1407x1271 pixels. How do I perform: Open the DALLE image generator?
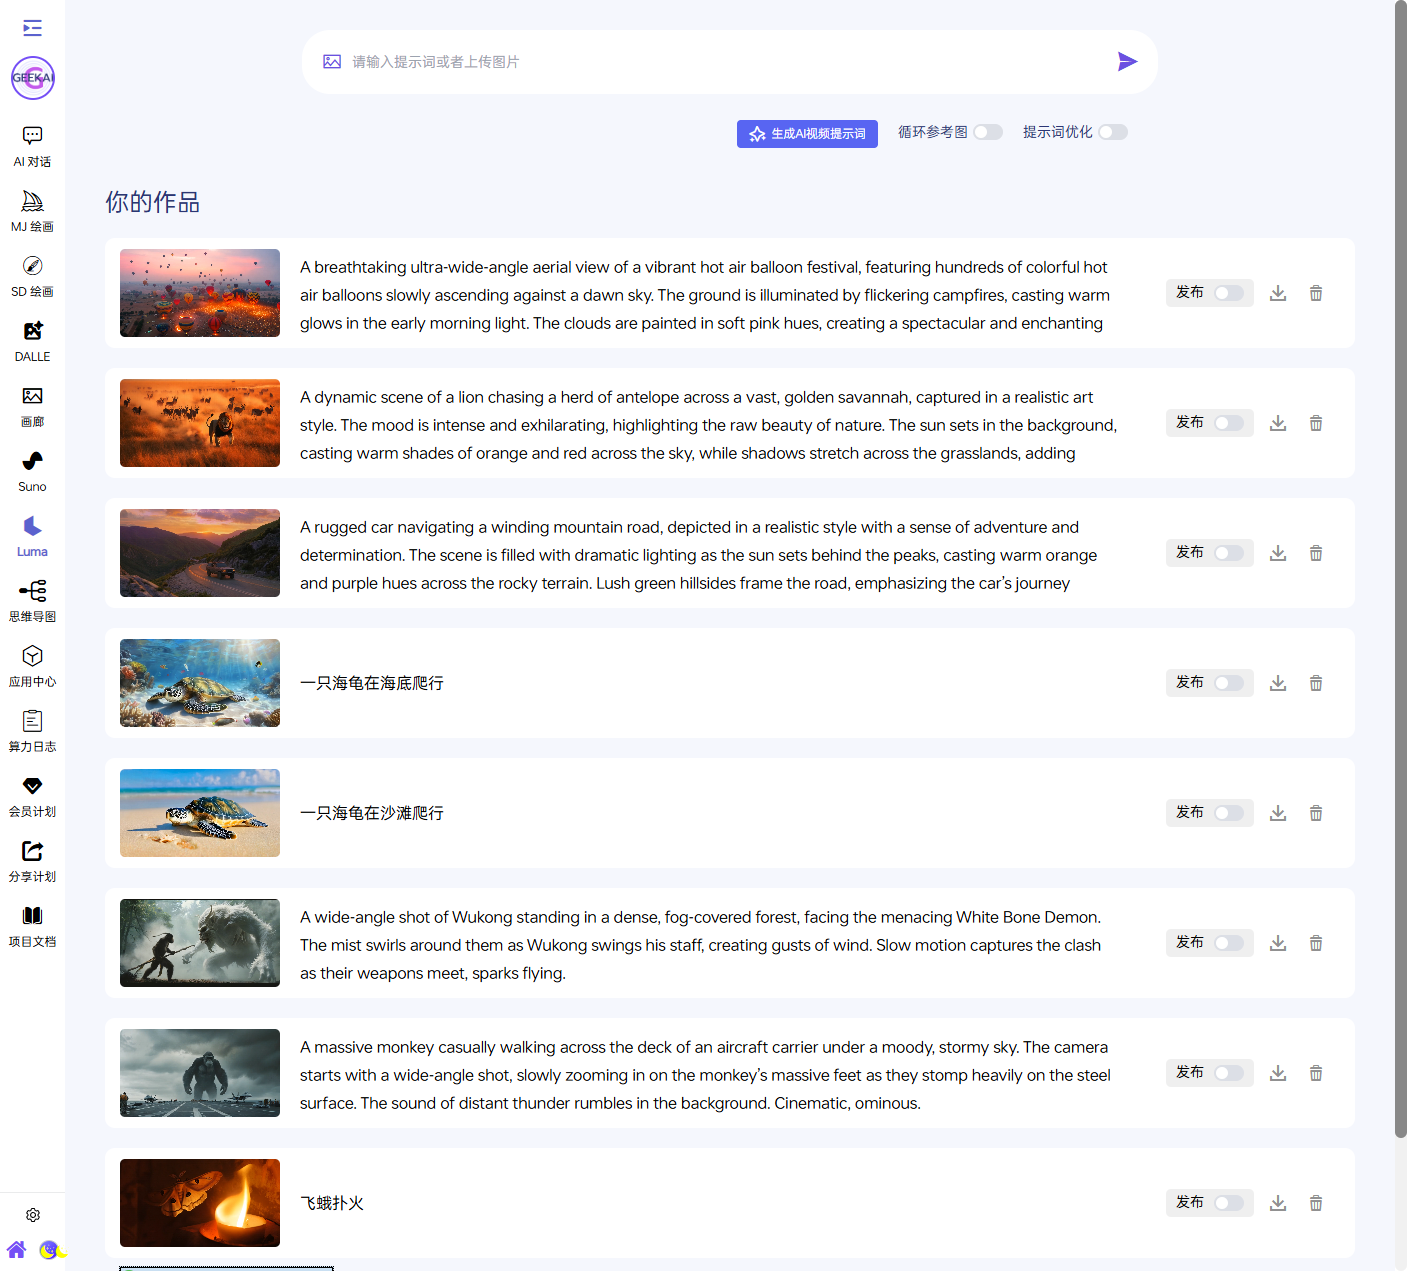point(32,341)
